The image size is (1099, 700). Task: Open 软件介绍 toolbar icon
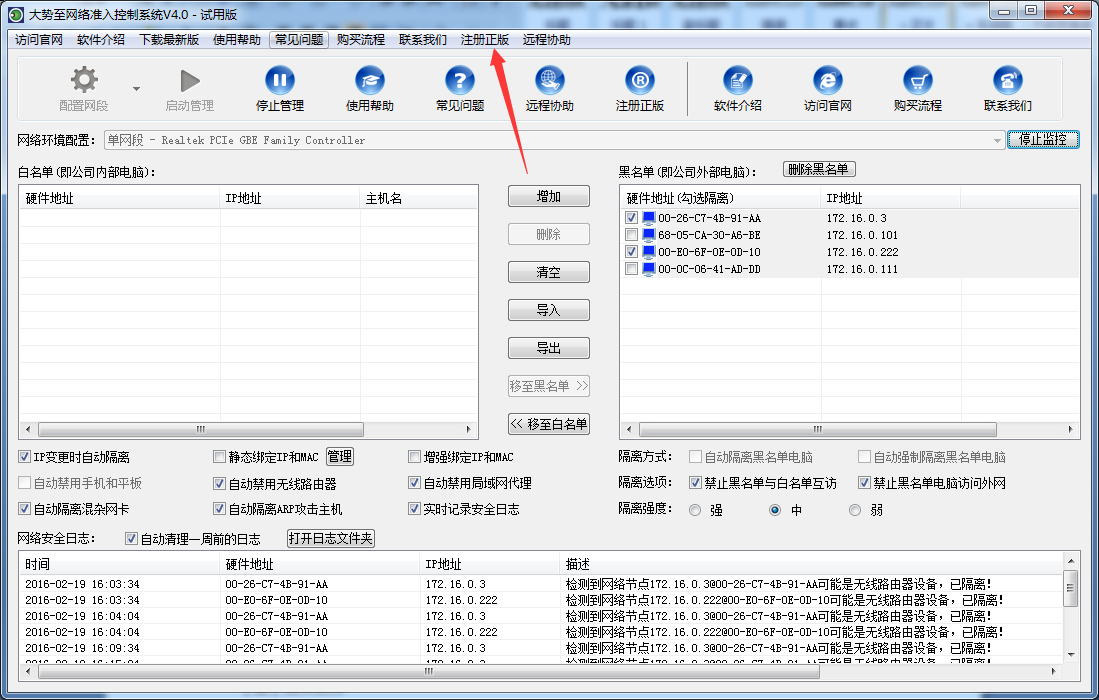[x=738, y=80]
